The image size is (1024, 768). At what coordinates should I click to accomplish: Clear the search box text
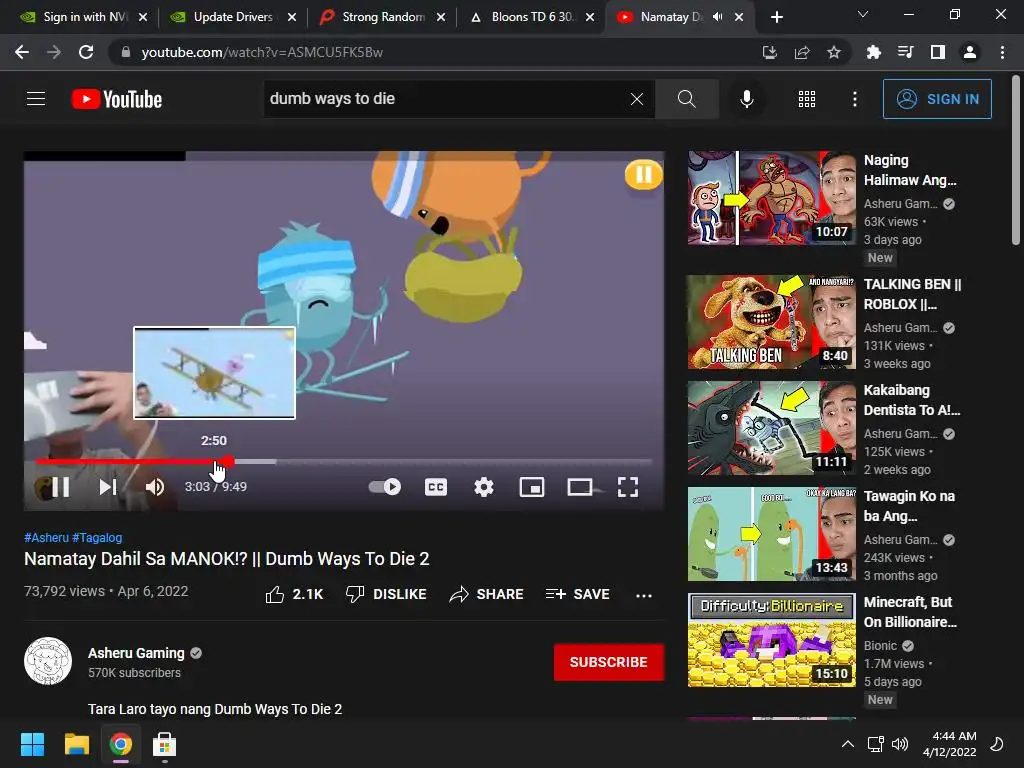pos(636,99)
